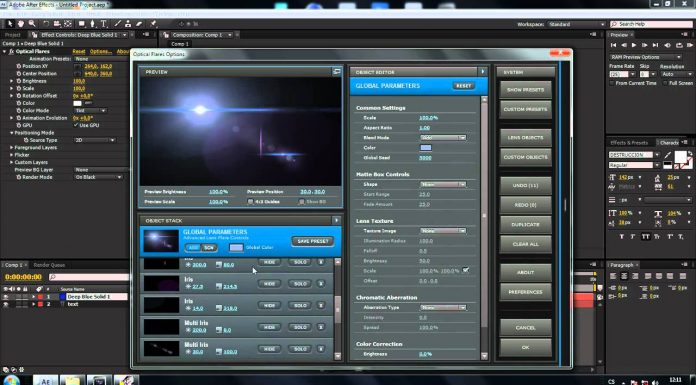Click the Save Preset button

(x=312, y=241)
